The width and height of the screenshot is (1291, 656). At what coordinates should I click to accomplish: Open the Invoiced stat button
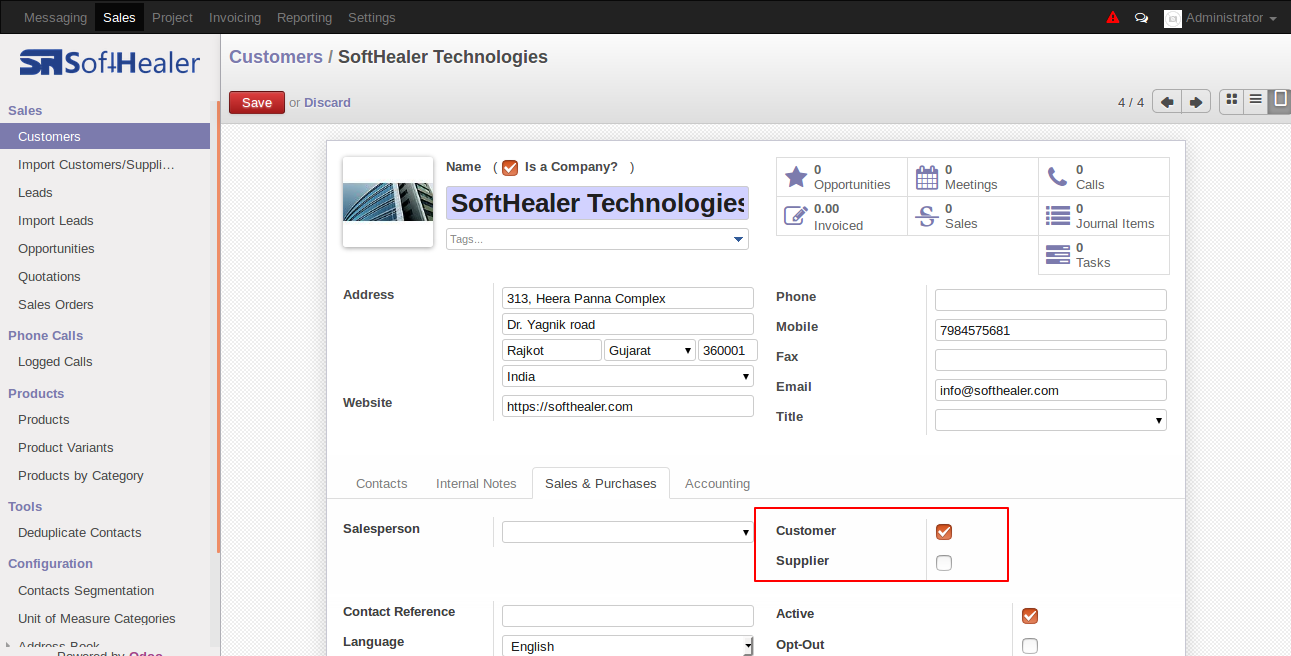(x=842, y=216)
